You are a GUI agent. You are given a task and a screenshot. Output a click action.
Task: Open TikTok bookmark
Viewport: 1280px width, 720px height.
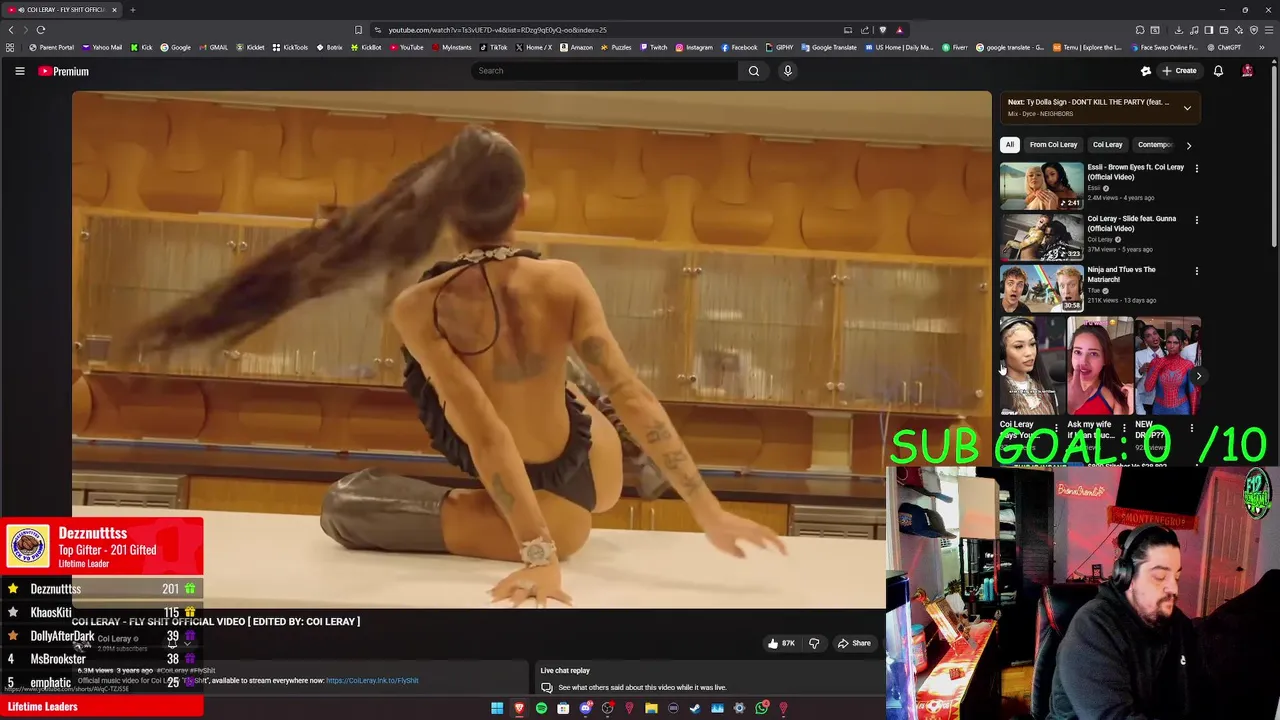(493, 47)
